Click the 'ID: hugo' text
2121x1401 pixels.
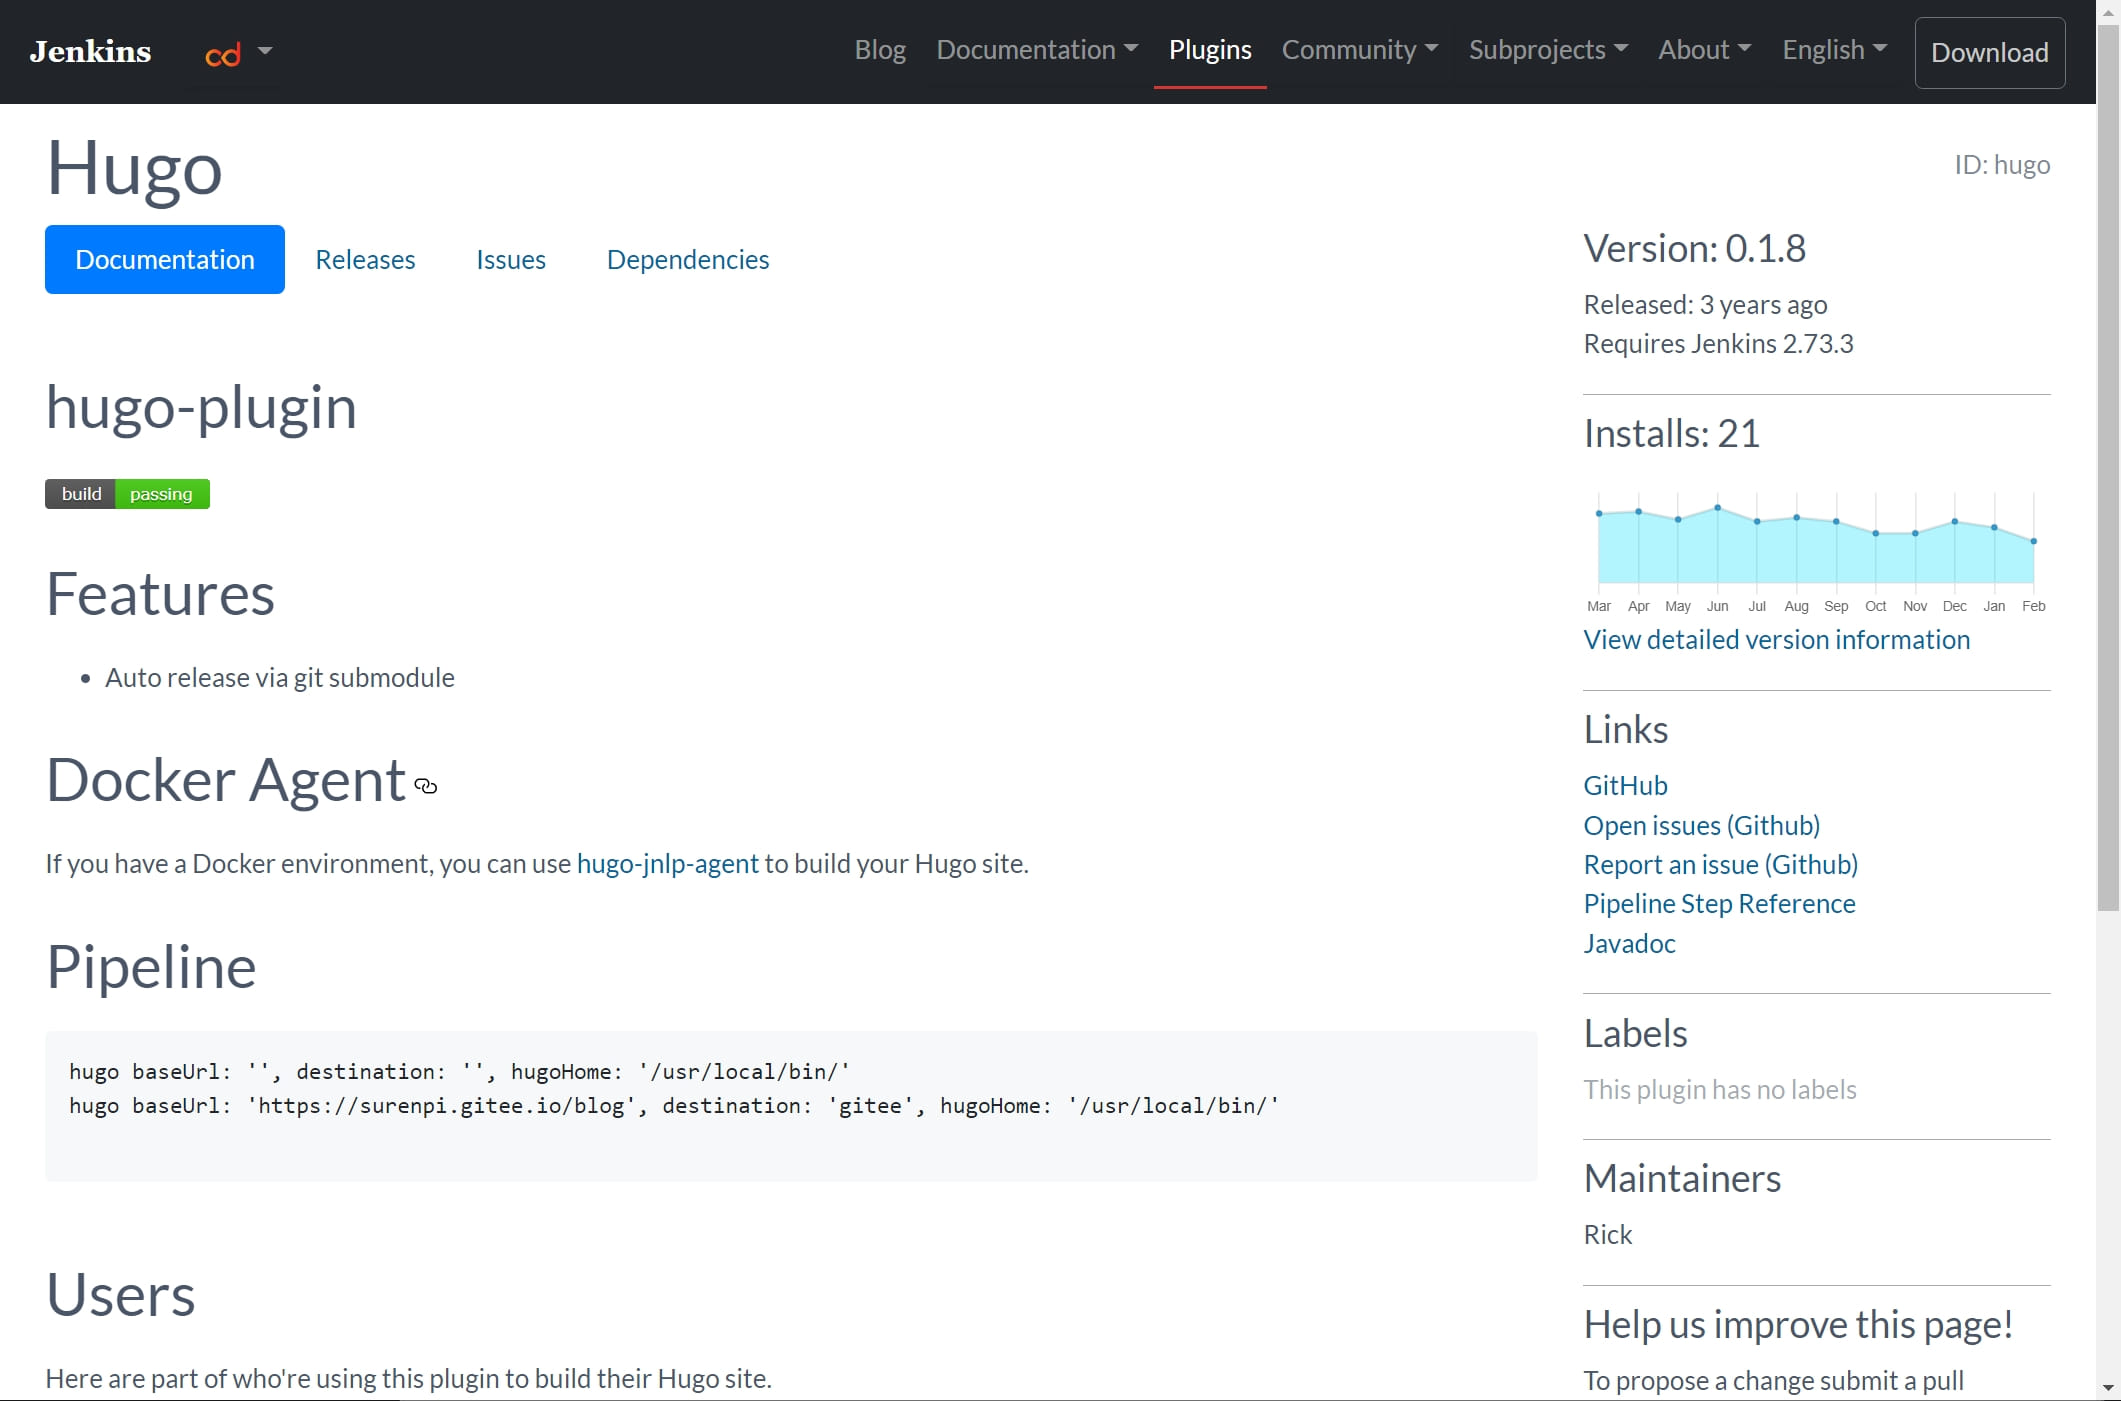point(2002,164)
